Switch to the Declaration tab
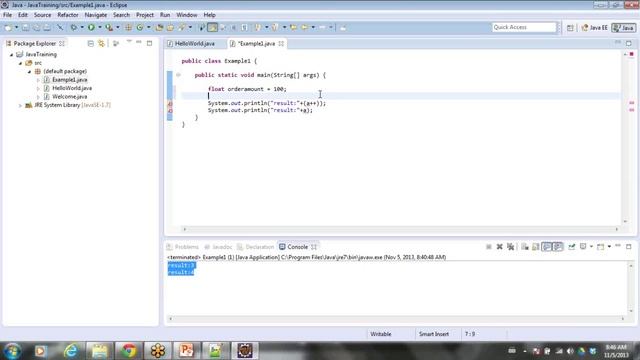This screenshot has height=360, width=640. tap(256, 247)
